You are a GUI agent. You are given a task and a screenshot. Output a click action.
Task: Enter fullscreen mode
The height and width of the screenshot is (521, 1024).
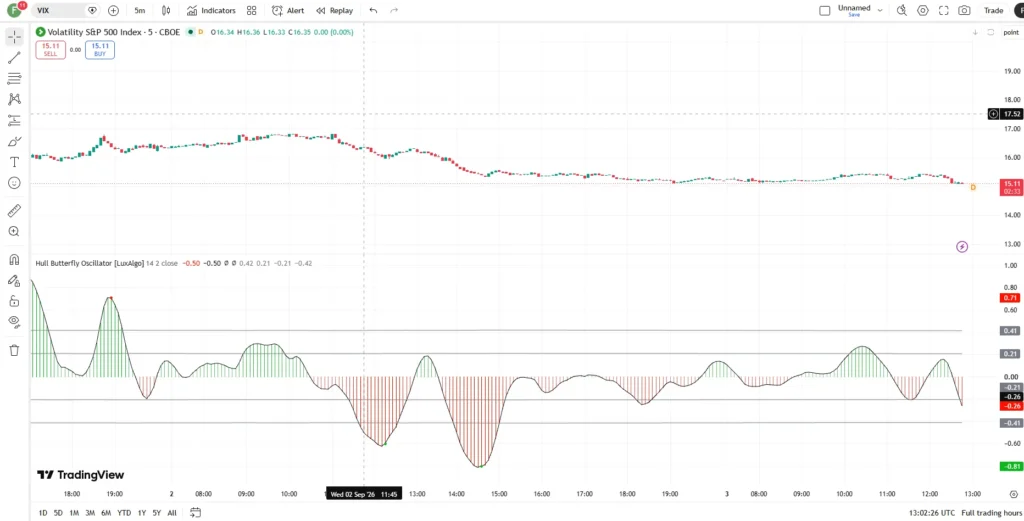pyautogui.click(x=944, y=10)
